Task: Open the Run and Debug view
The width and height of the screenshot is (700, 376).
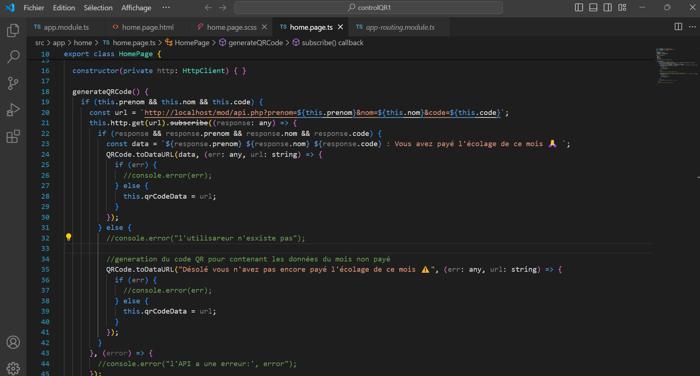Action: pyautogui.click(x=13, y=109)
